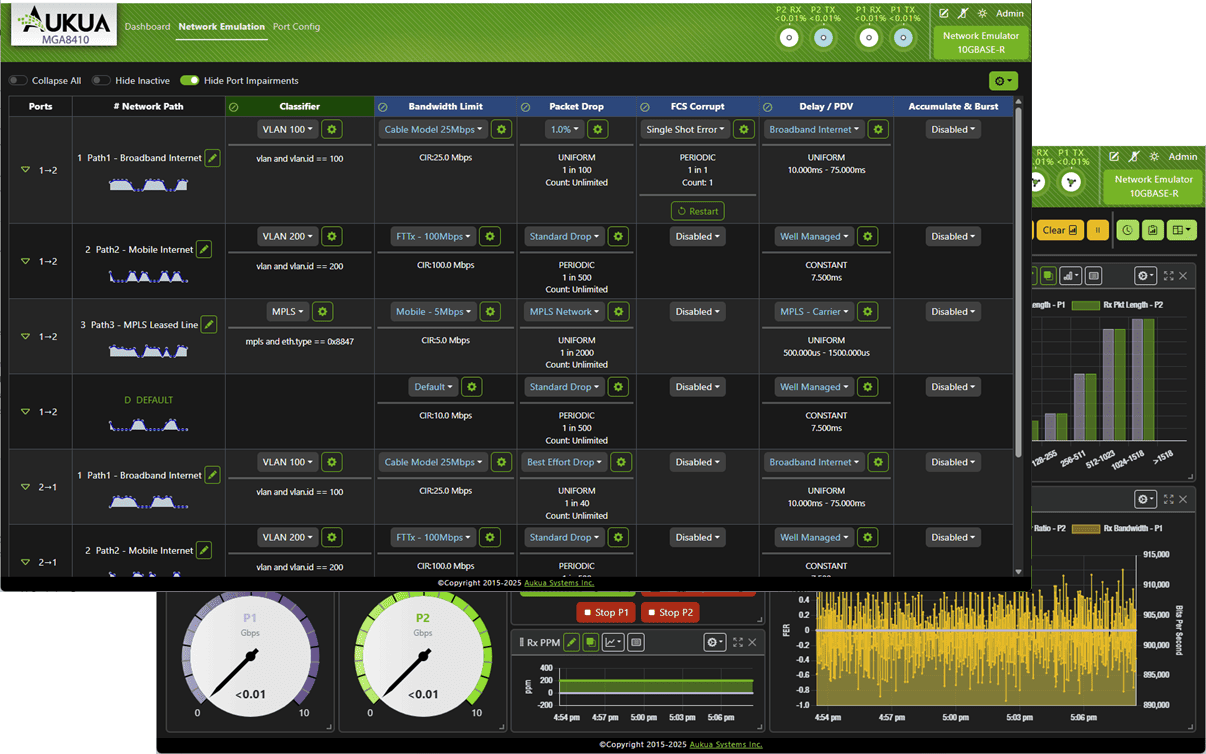Screen dimensions: 1206x754
Task: Click the gear next to Mobile - 5Mbps
Action: (490, 312)
